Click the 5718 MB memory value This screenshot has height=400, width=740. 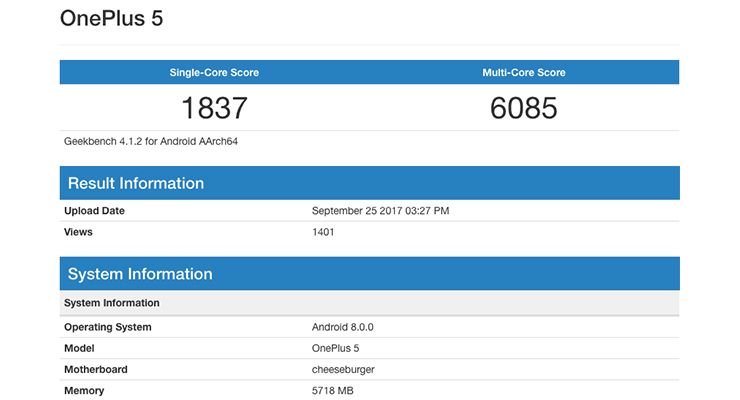click(x=333, y=390)
